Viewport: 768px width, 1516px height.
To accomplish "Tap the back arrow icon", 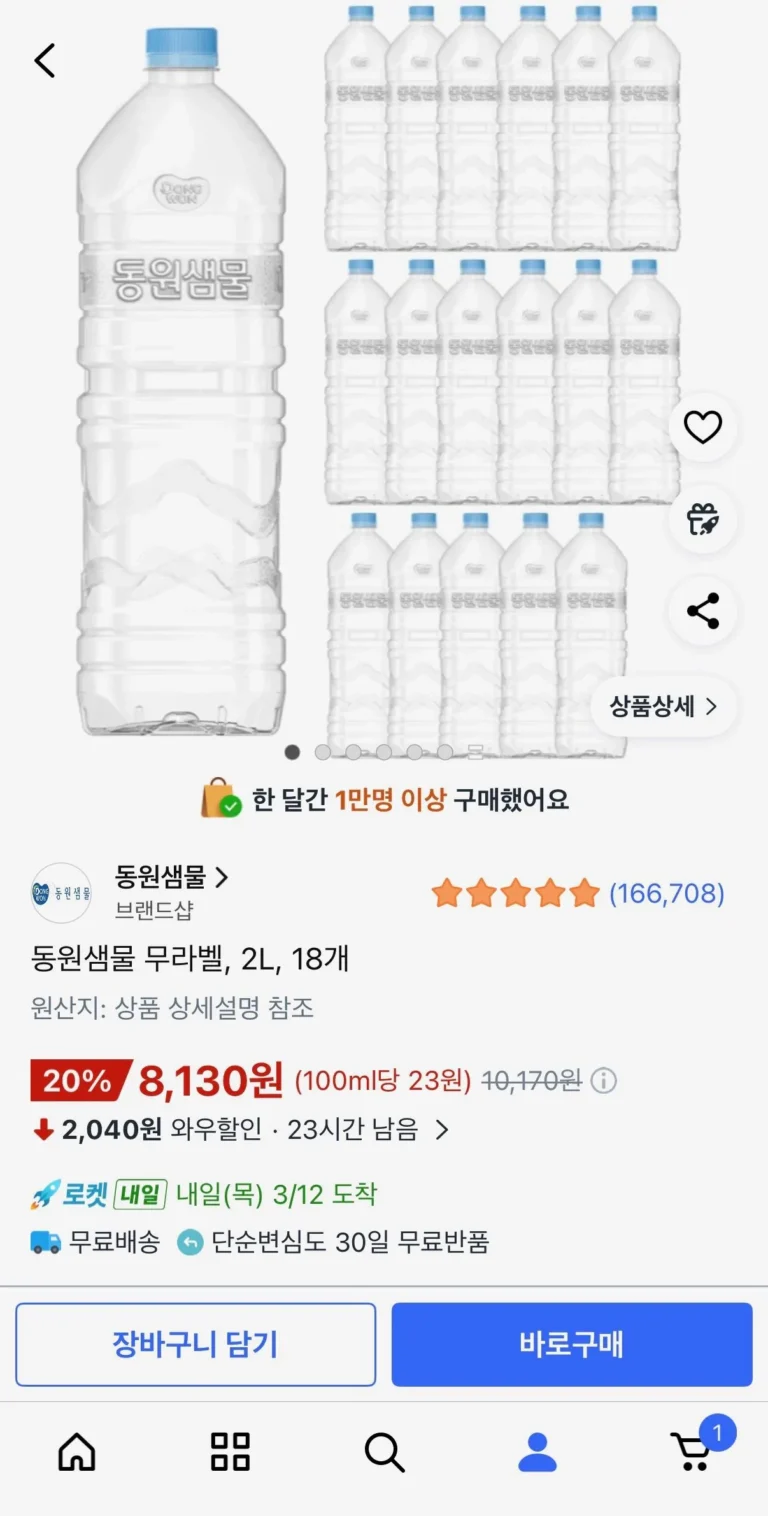I will [x=45, y=61].
